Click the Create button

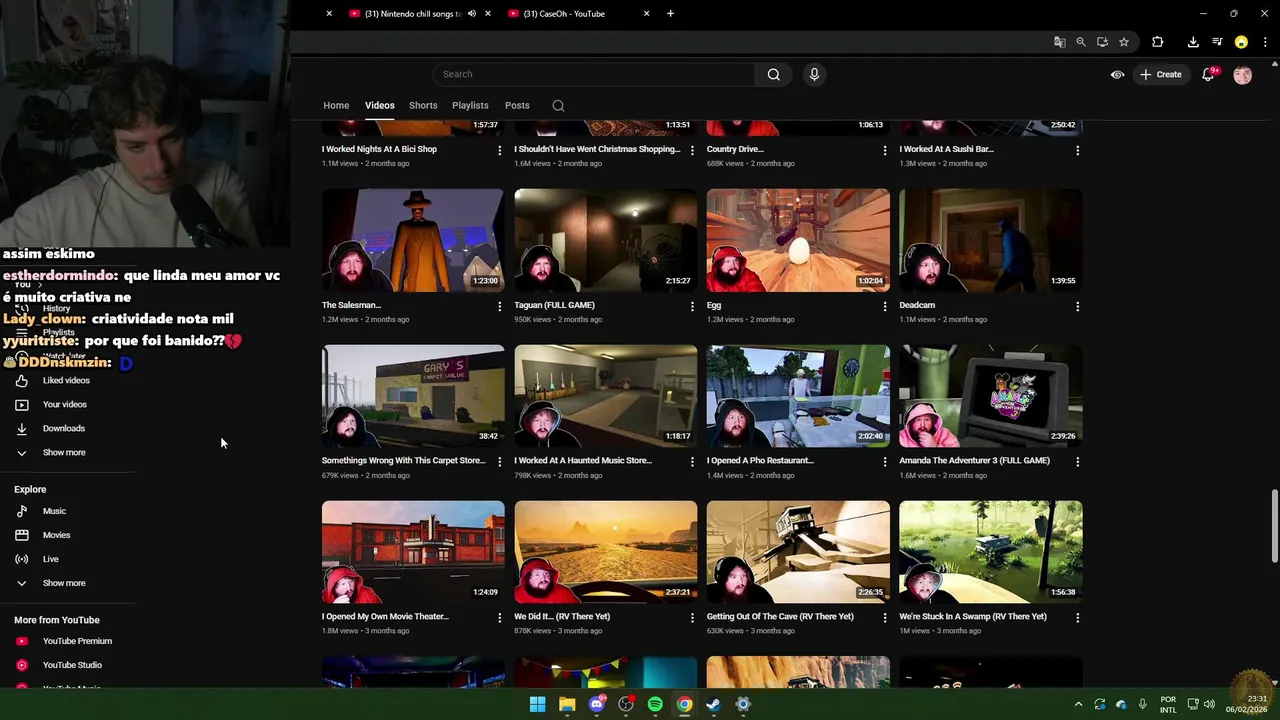(x=1160, y=75)
